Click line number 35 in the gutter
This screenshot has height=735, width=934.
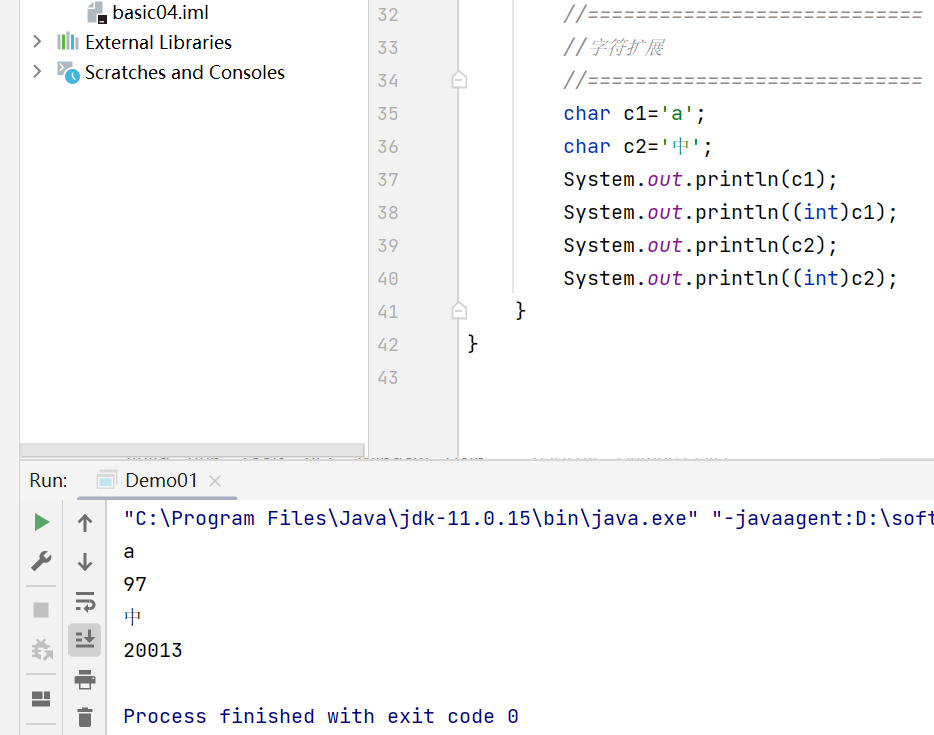(x=388, y=113)
